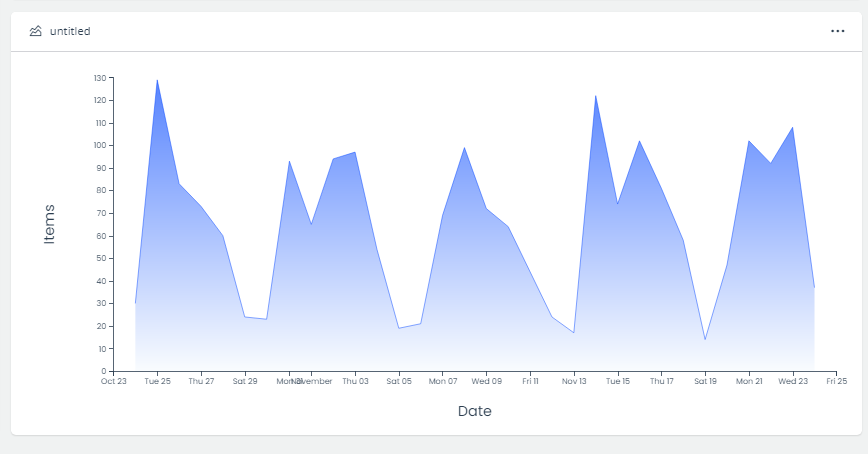The height and width of the screenshot is (454, 868).
Task: Click the 'Thu 27' axis tick label
Action: (x=201, y=381)
